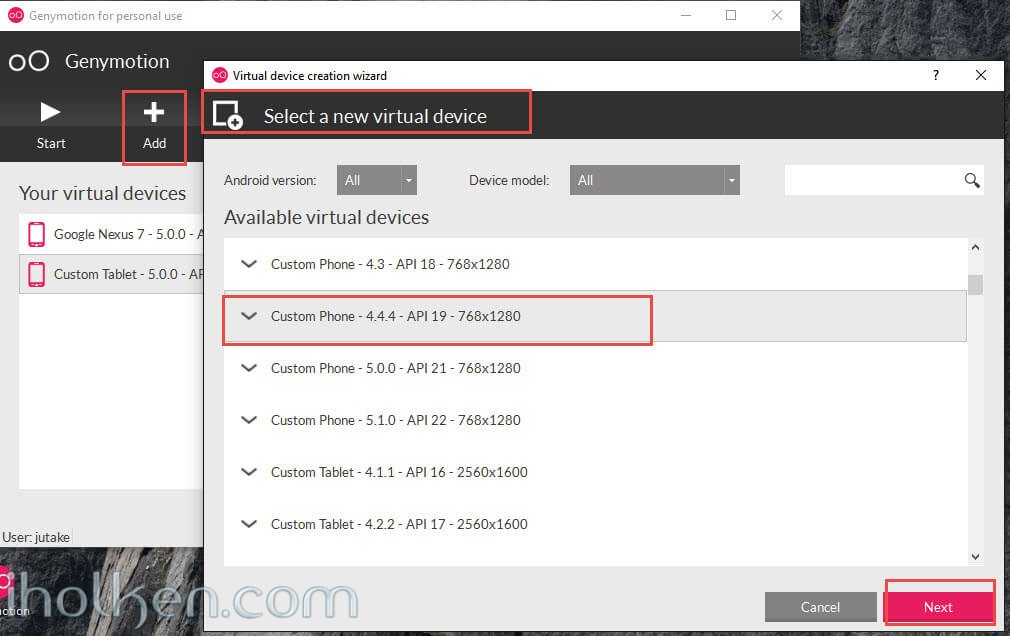Click the Google Nexus 7 phone icon
This screenshot has height=636, width=1010.
(37, 235)
